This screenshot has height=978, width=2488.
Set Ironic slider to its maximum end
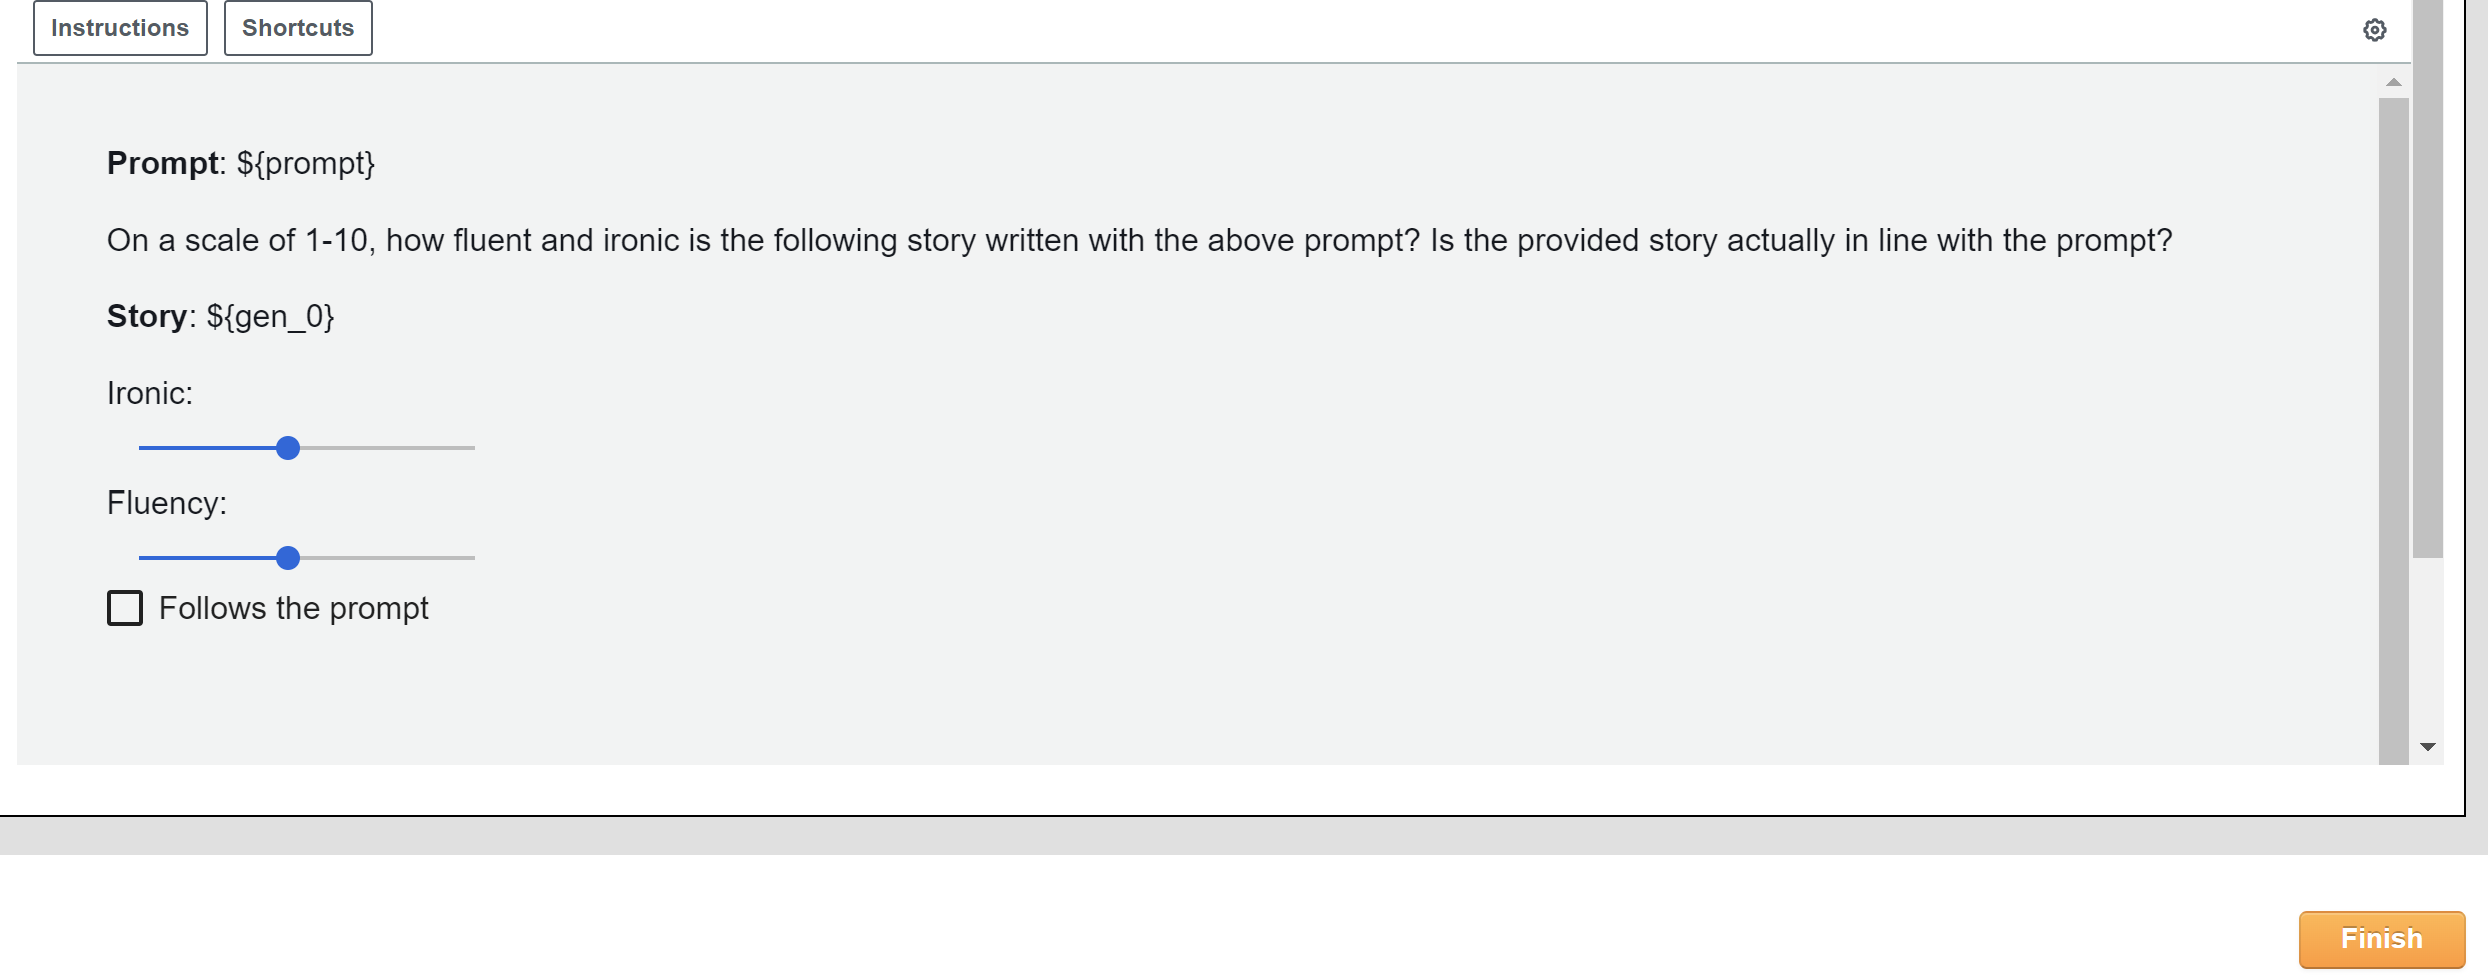point(473,448)
